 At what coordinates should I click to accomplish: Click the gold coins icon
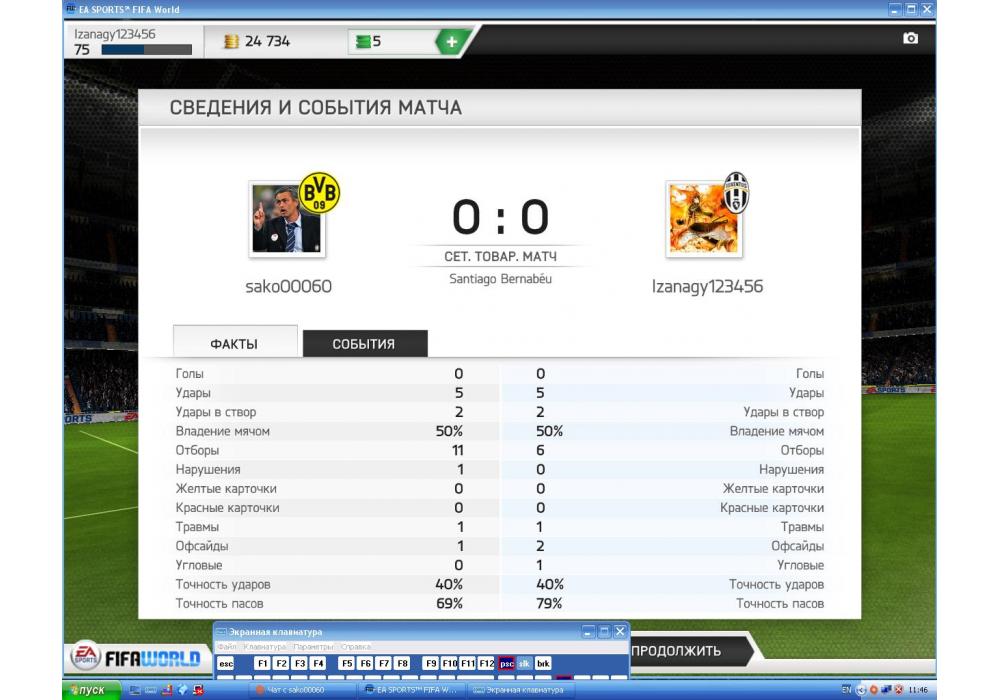click(x=231, y=41)
